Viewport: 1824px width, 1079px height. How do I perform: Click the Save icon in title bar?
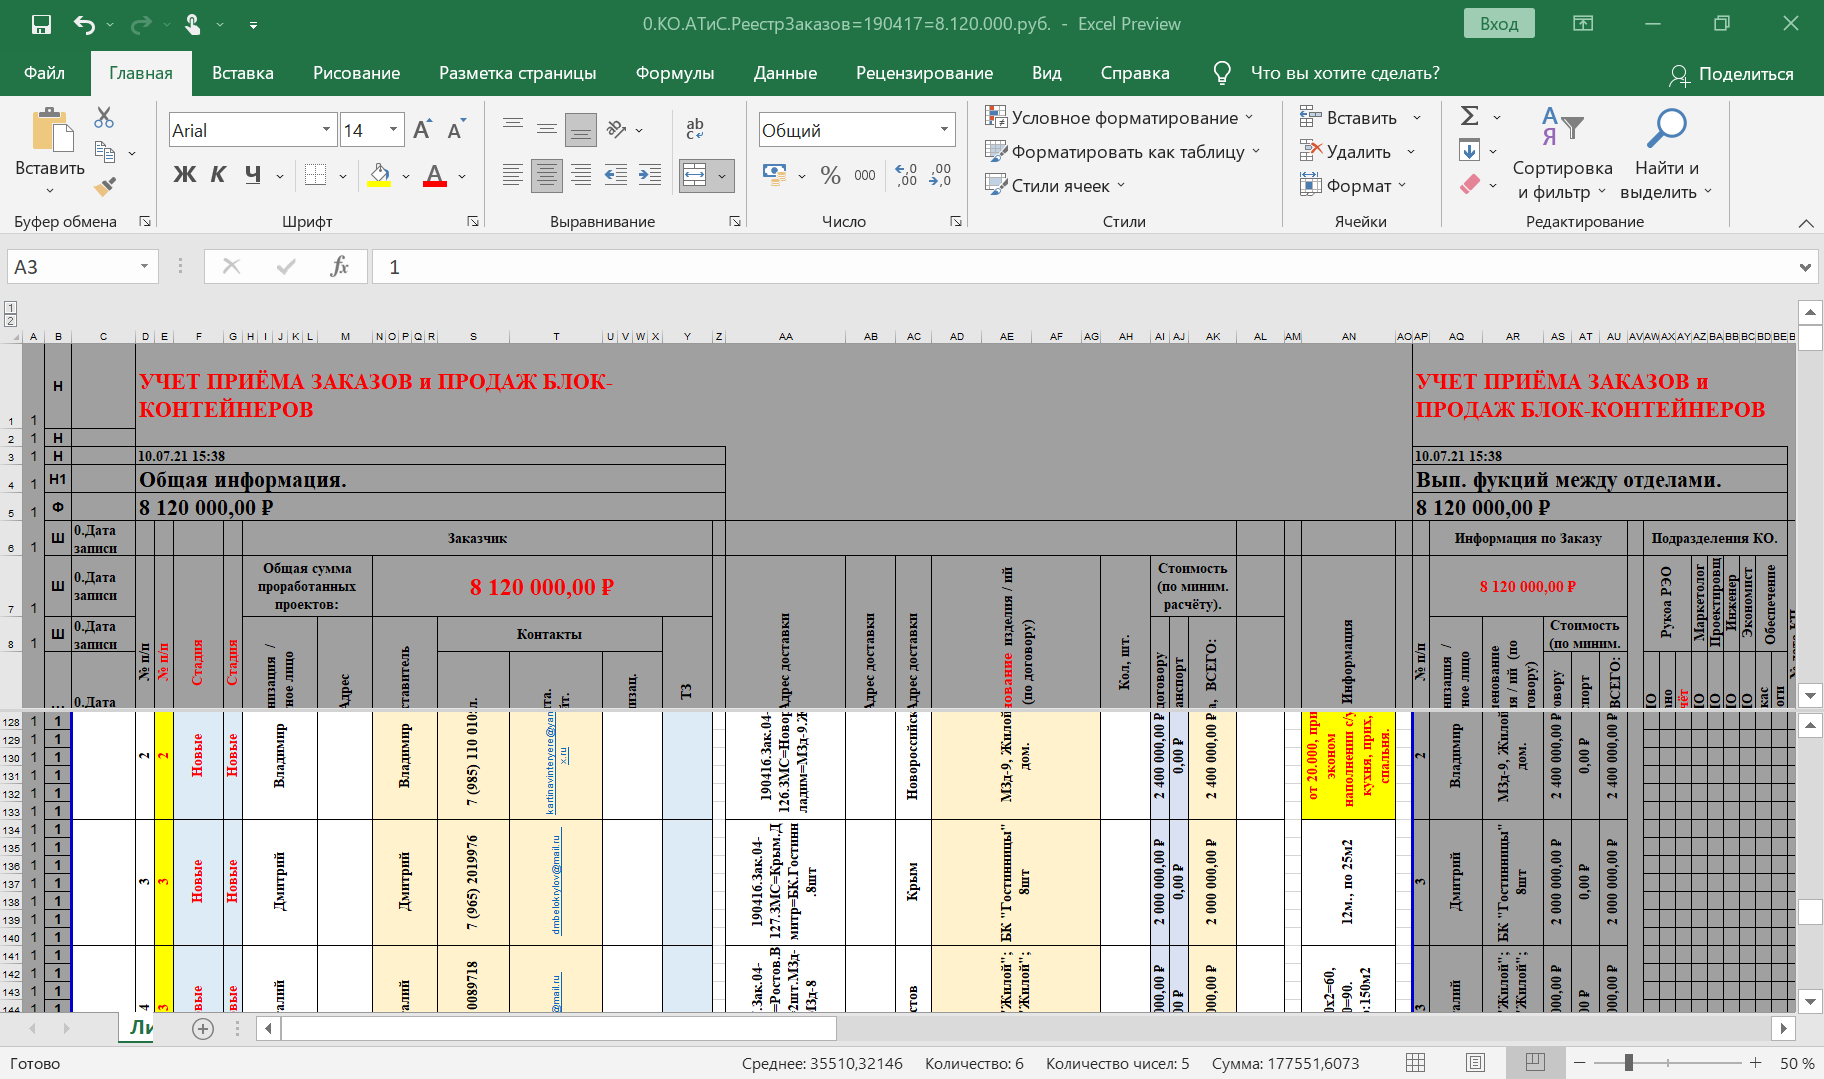pos(41,24)
